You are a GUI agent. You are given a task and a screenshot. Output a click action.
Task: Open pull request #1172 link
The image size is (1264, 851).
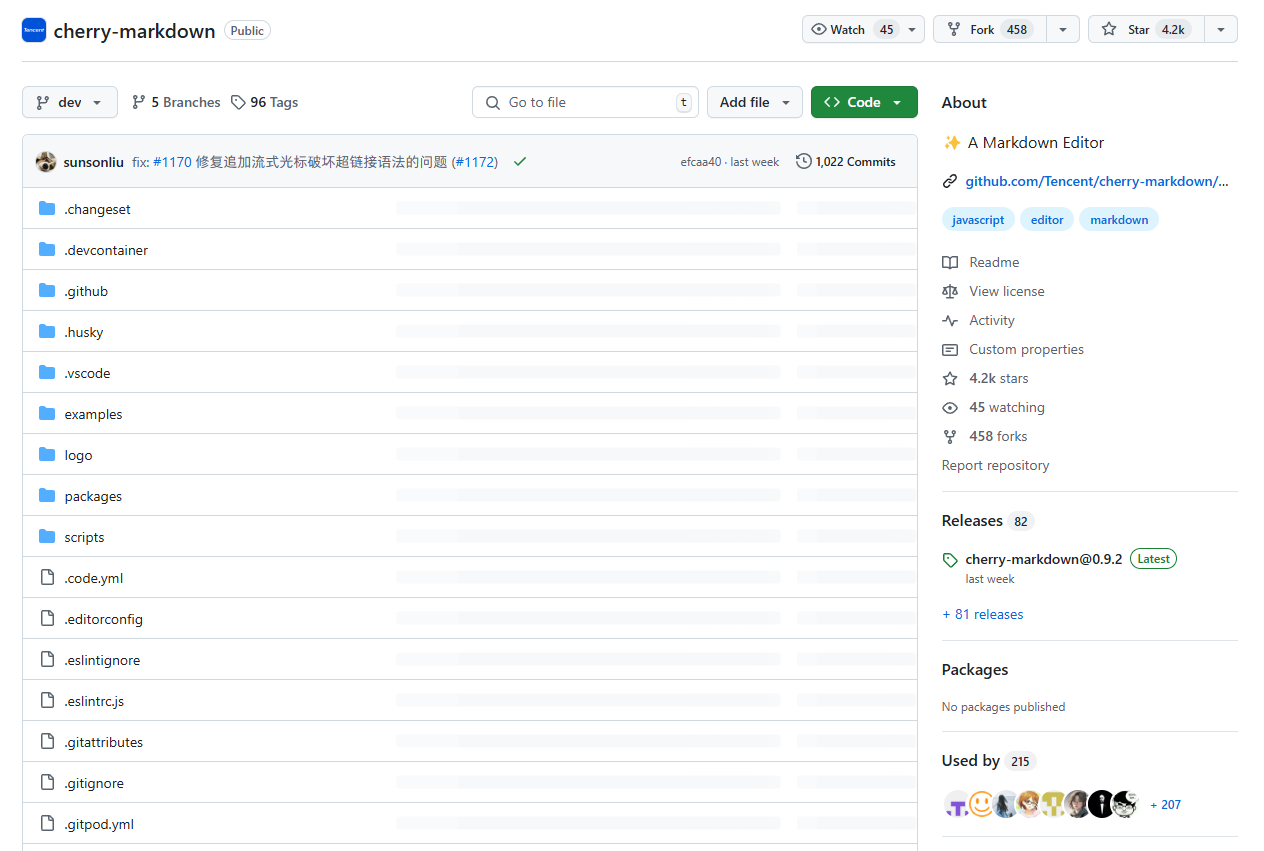coord(475,161)
